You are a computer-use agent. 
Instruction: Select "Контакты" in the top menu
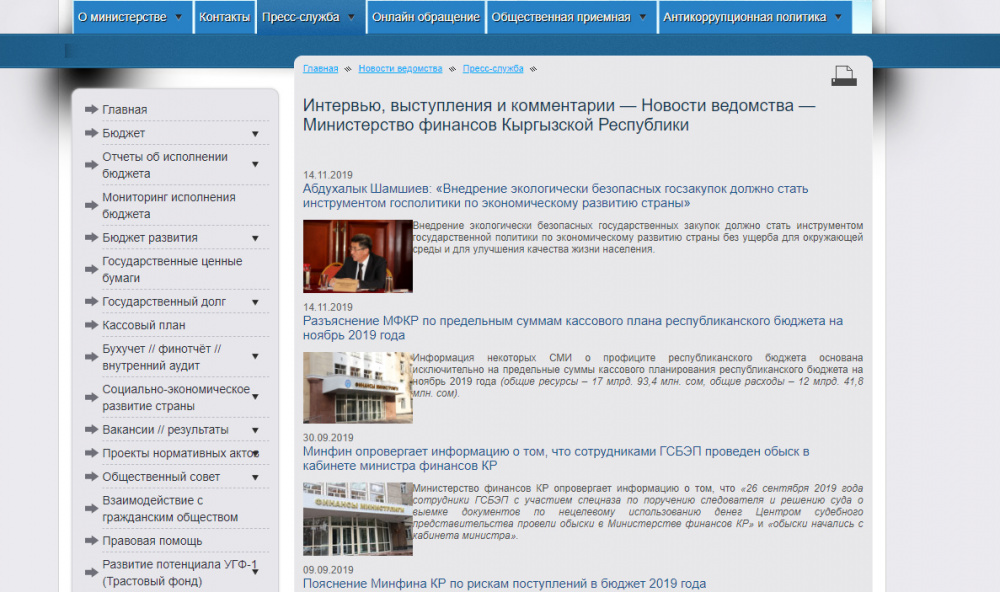pyautogui.click(x=225, y=16)
